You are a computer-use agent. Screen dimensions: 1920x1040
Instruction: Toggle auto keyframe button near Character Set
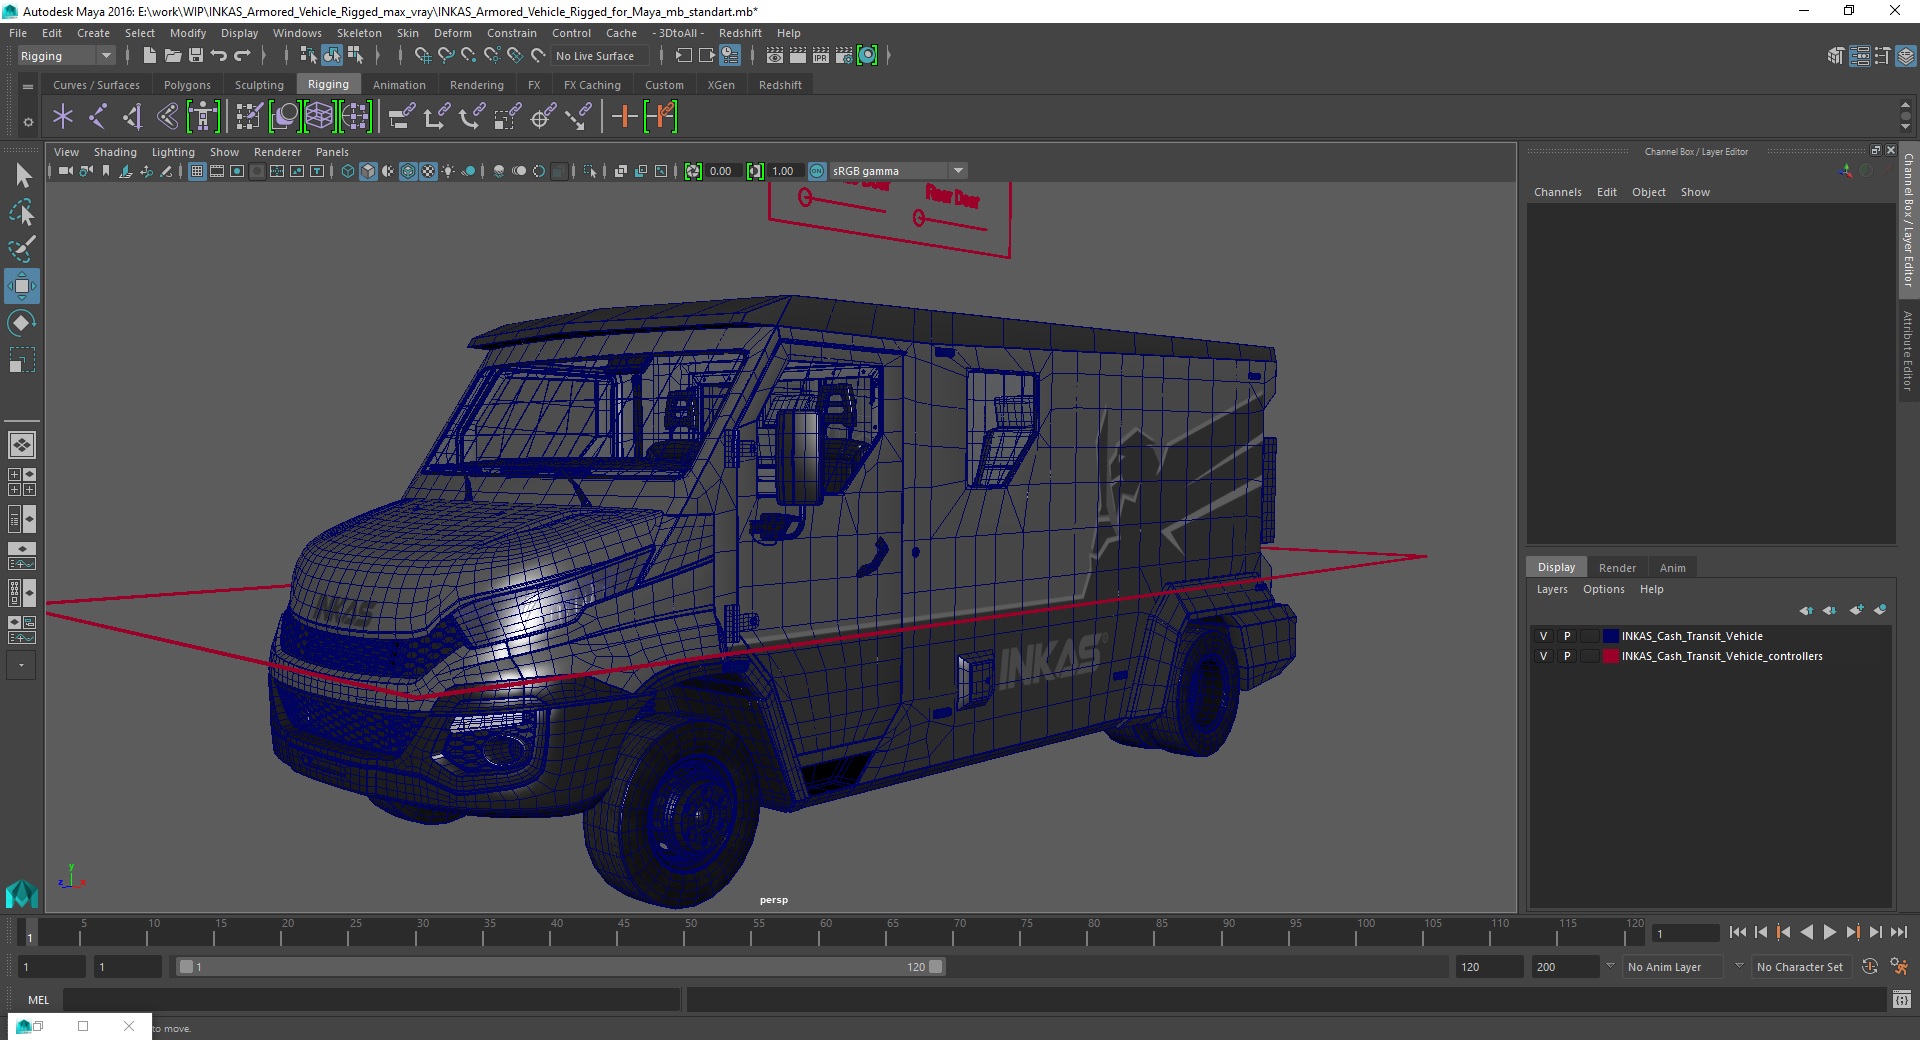pos(1870,967)
